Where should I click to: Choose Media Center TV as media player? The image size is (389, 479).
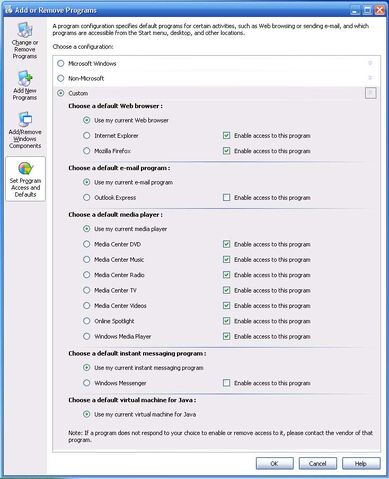(x=87, y=290)
